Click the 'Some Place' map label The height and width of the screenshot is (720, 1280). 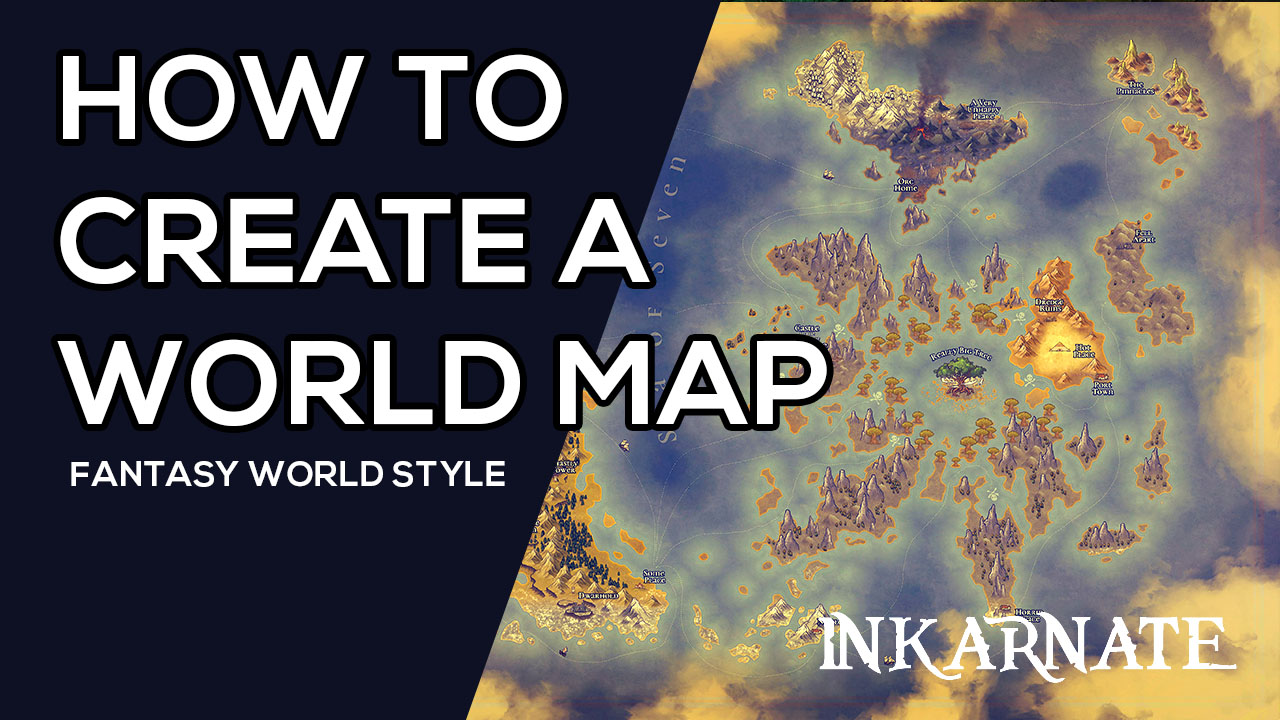655,576
